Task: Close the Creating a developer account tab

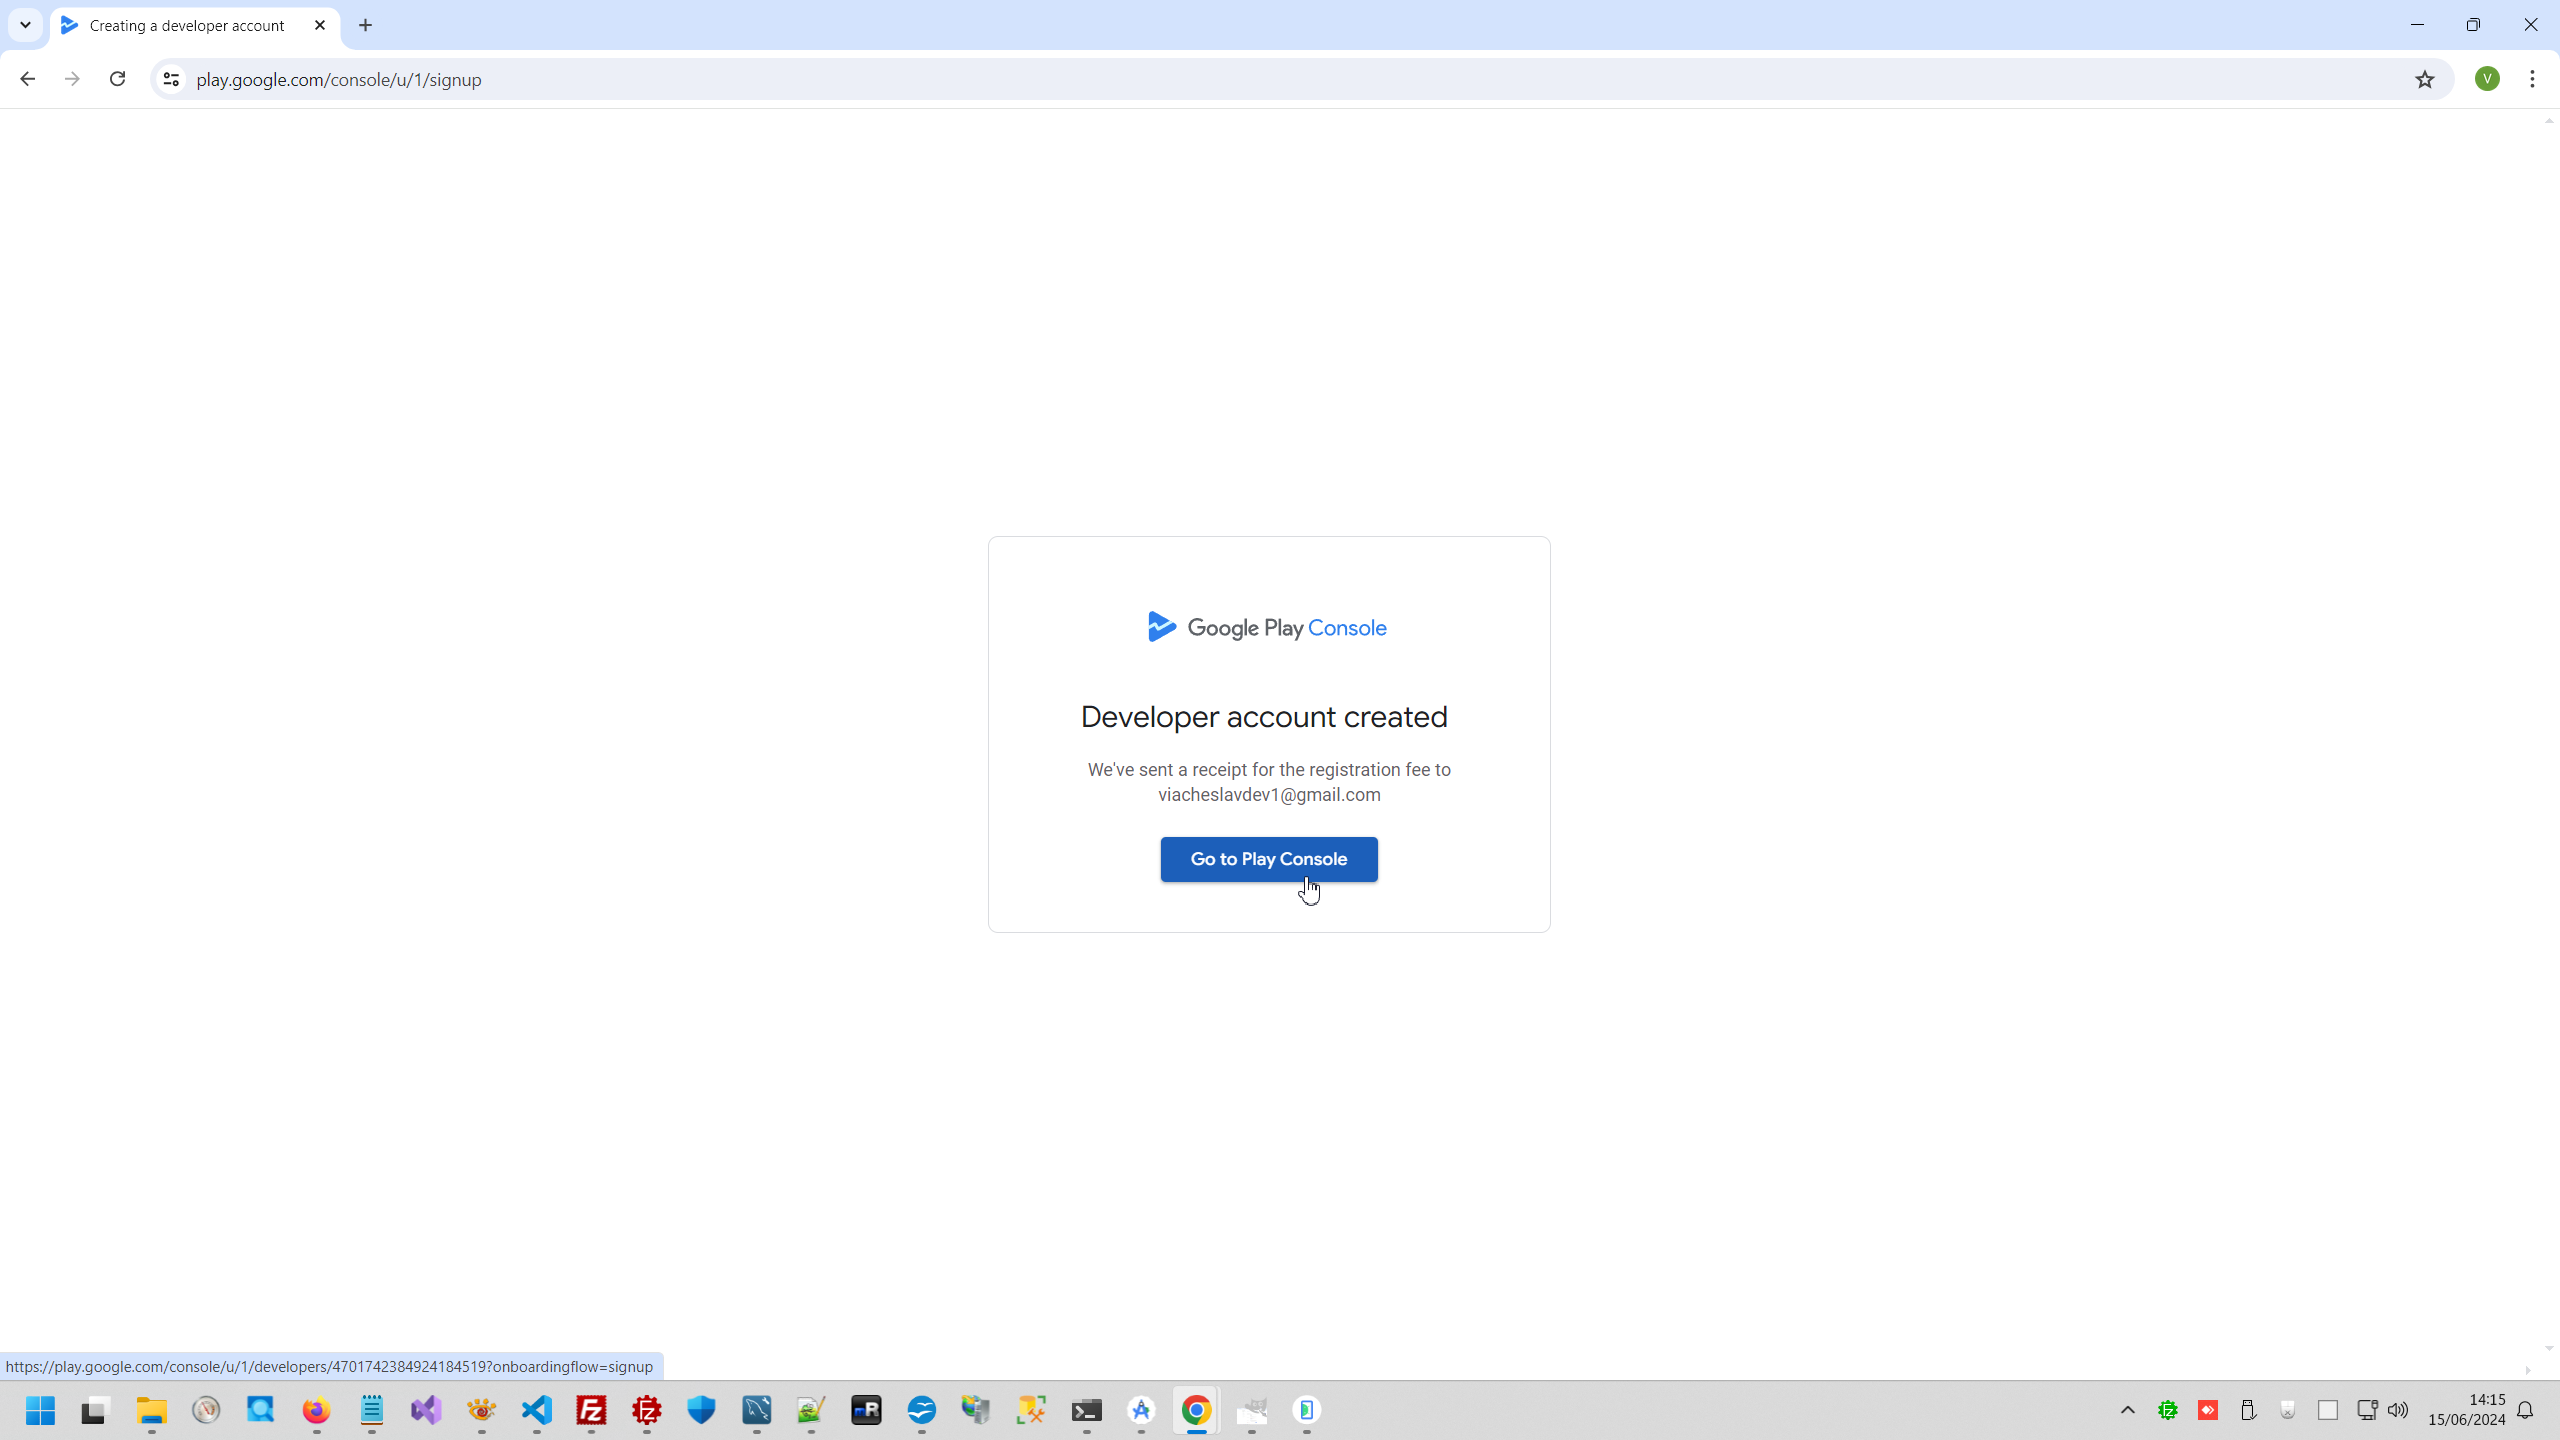Action: click(320, 25)
